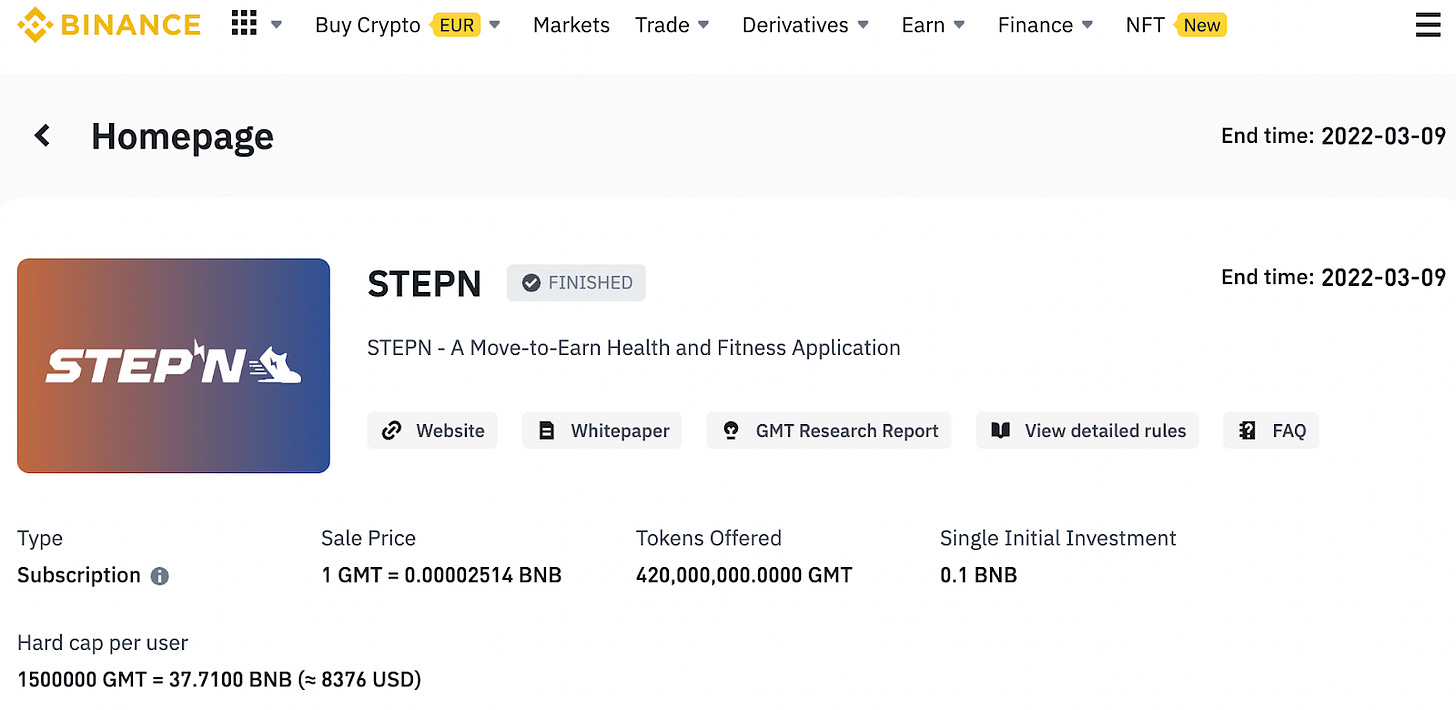Go to Markets

571,25
